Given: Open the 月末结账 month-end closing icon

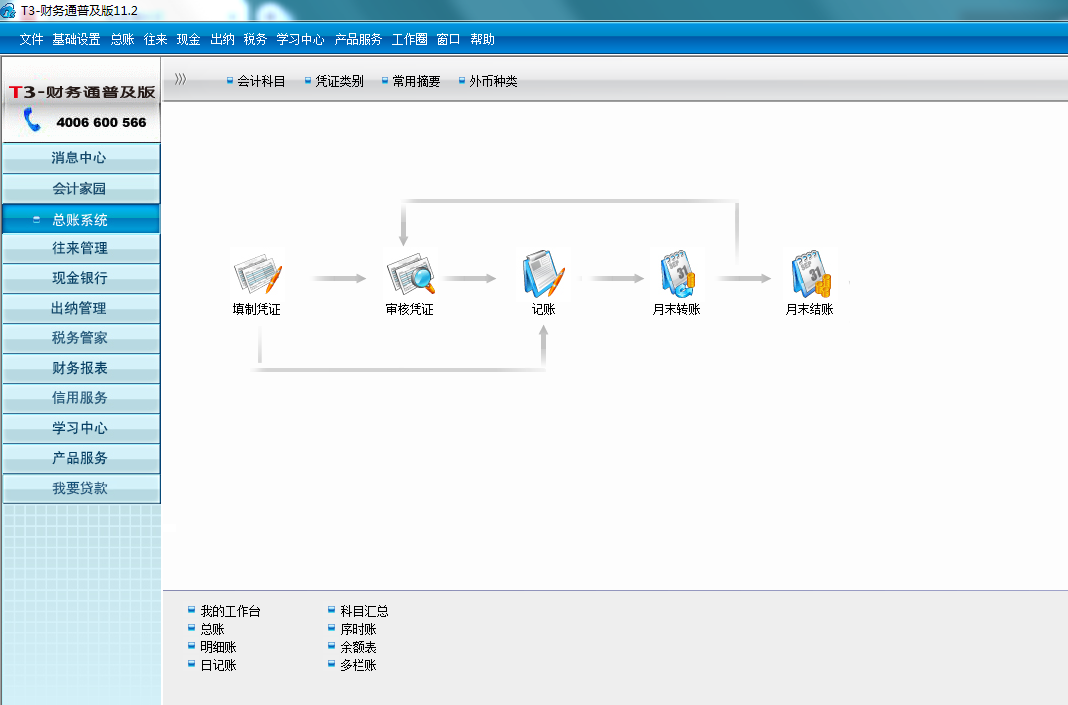Looking at the screenshot, I should [811, 274].
